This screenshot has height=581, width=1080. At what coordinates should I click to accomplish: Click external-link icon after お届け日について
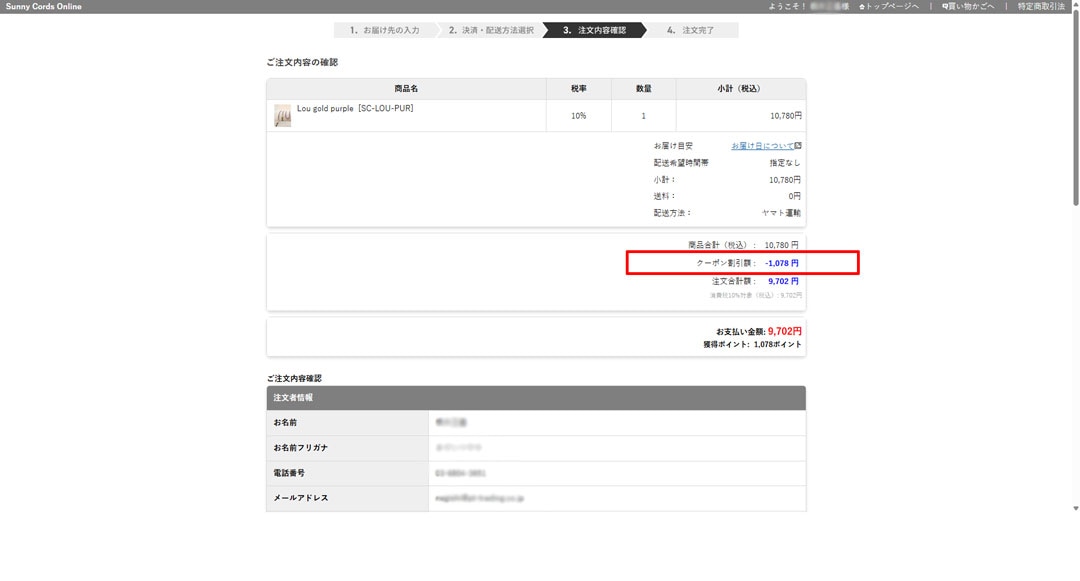798,146
